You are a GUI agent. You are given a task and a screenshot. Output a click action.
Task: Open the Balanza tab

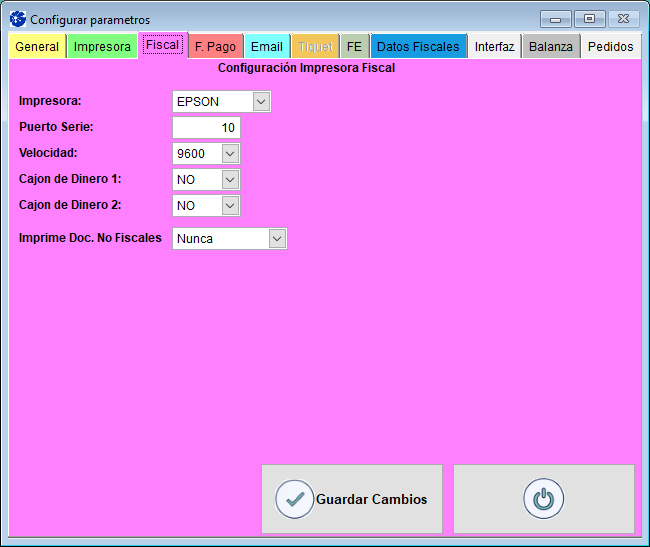(551, 47)
